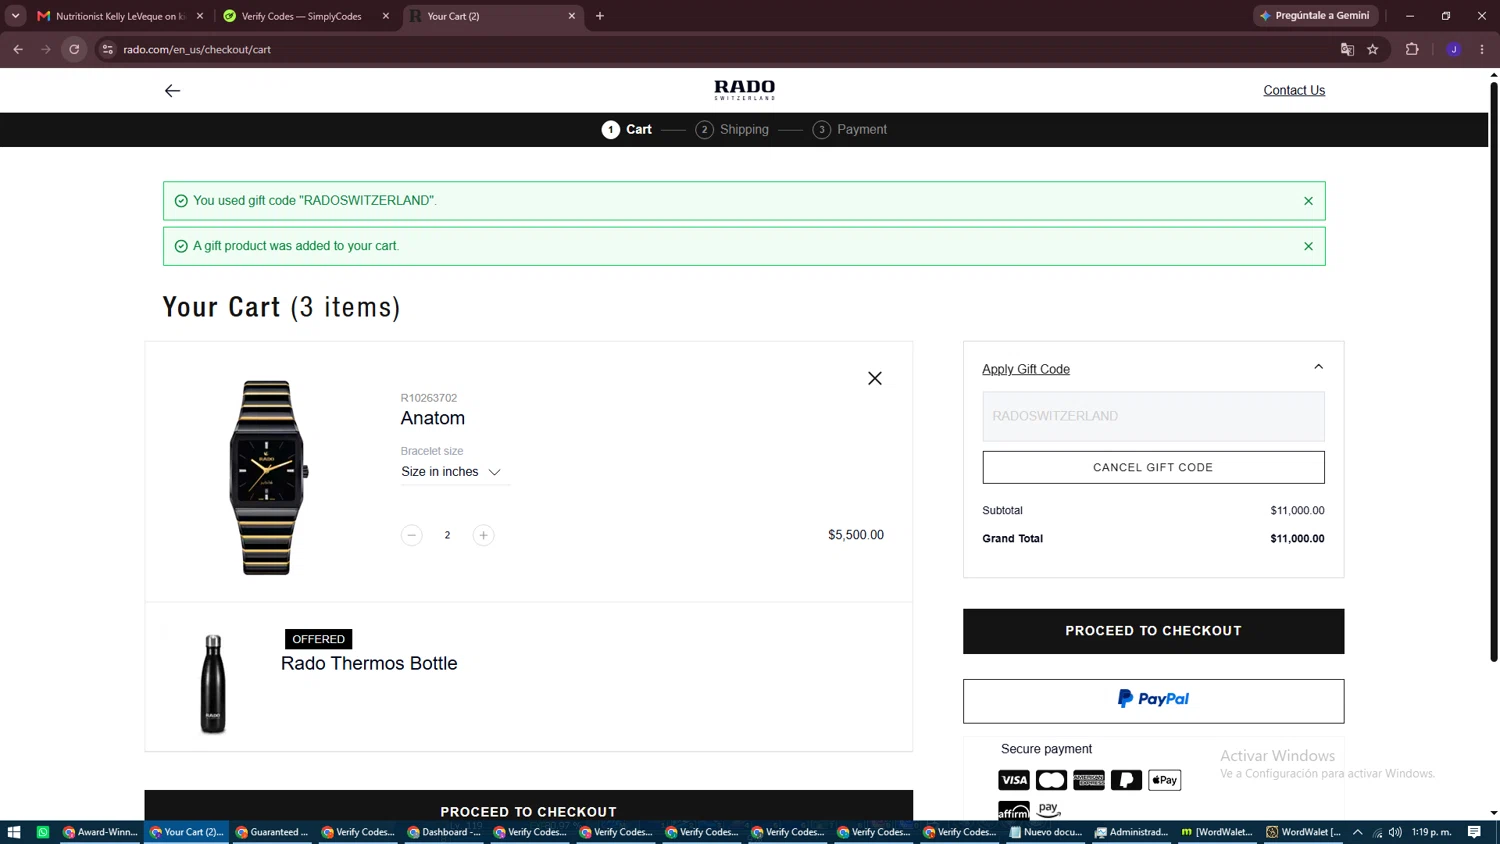
Task: Click the Anatom product name
Action: 433,418
